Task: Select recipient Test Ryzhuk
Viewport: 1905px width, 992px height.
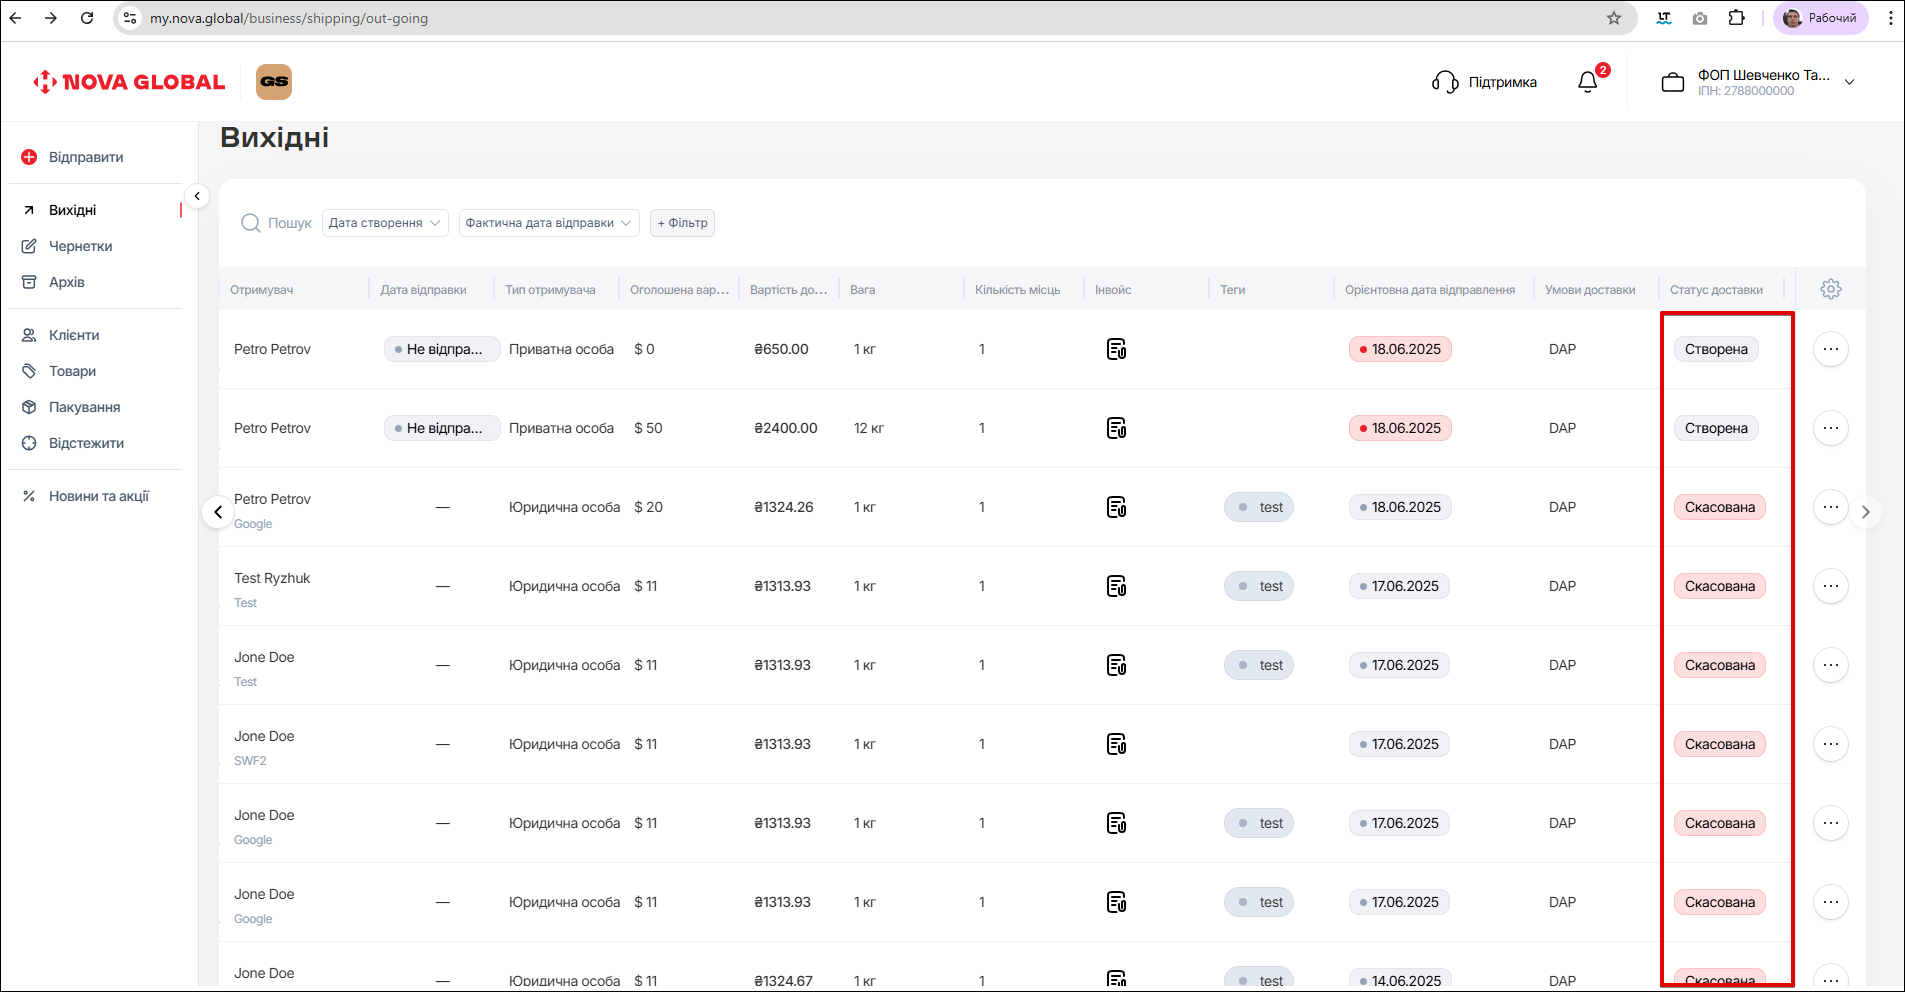Action: pyautogui.click(x=272, y=578)
